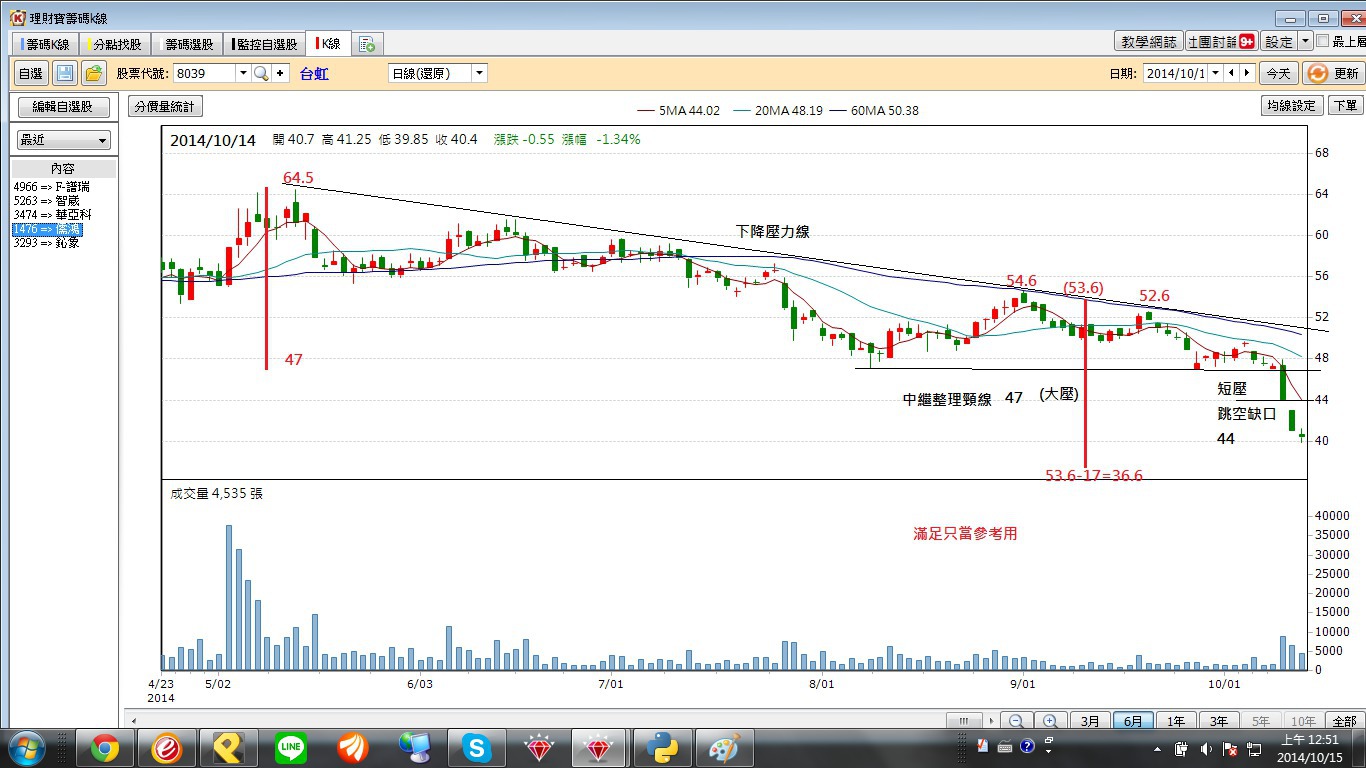The width and height of the screenshot is (1366, 768).
Task: Zoom out the chart with minus magnifier
Action: 1016,721
